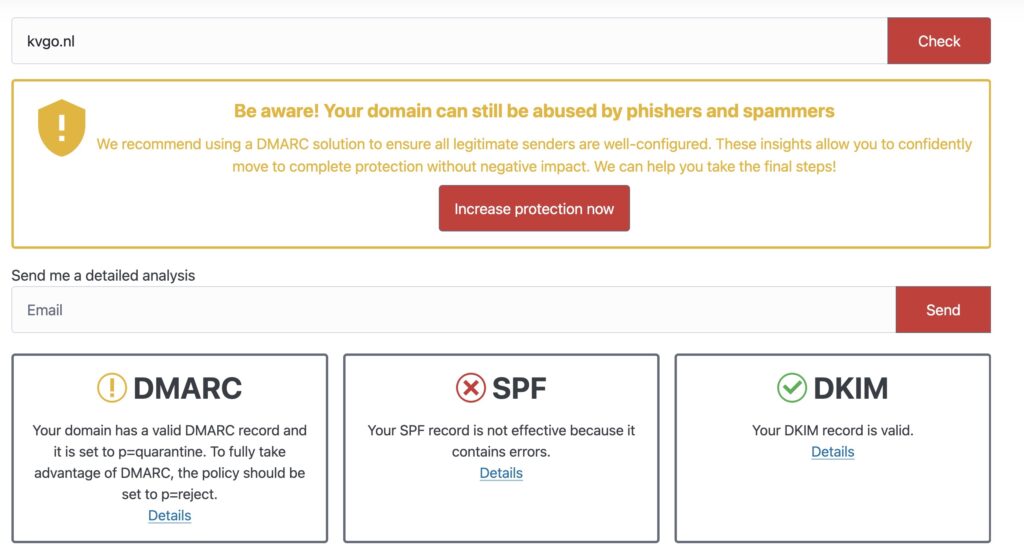Click the green checkmark icon beside DKIM
This screenshot has width=1024, height=555.
pos(792,388)
